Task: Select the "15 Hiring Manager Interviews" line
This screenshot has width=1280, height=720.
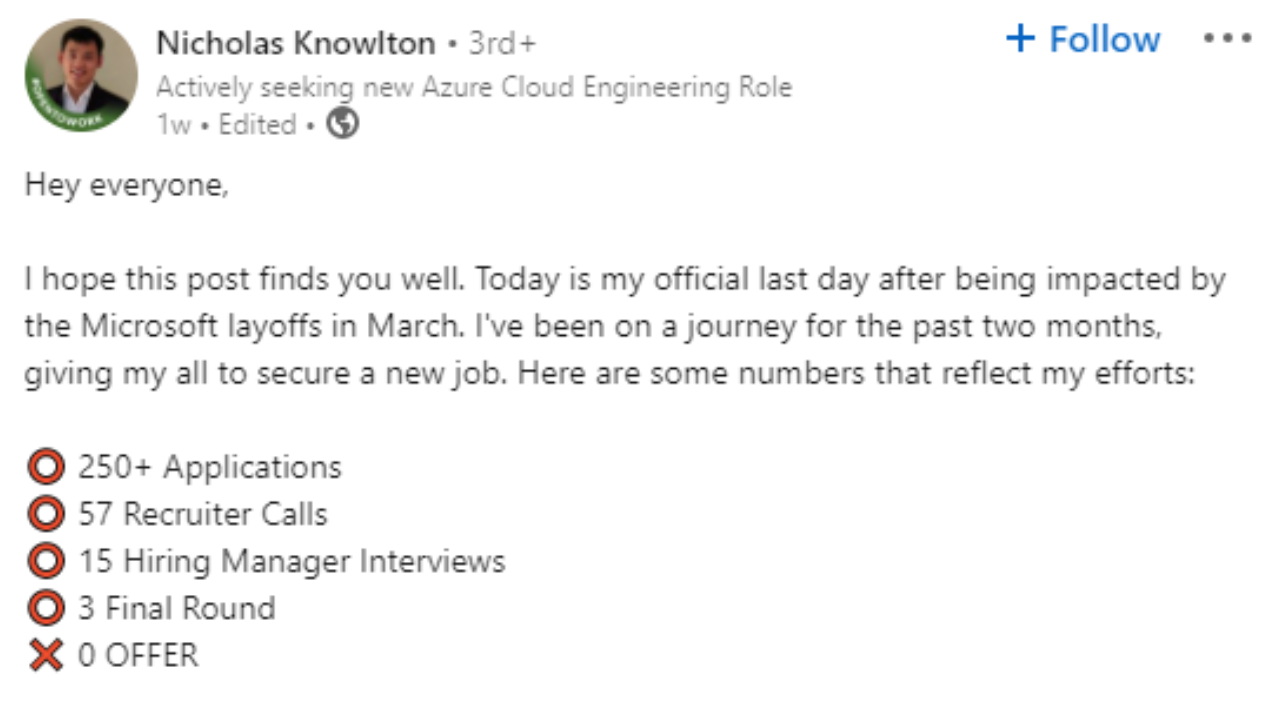Action: pyautogui.click(x=292, y=561)
